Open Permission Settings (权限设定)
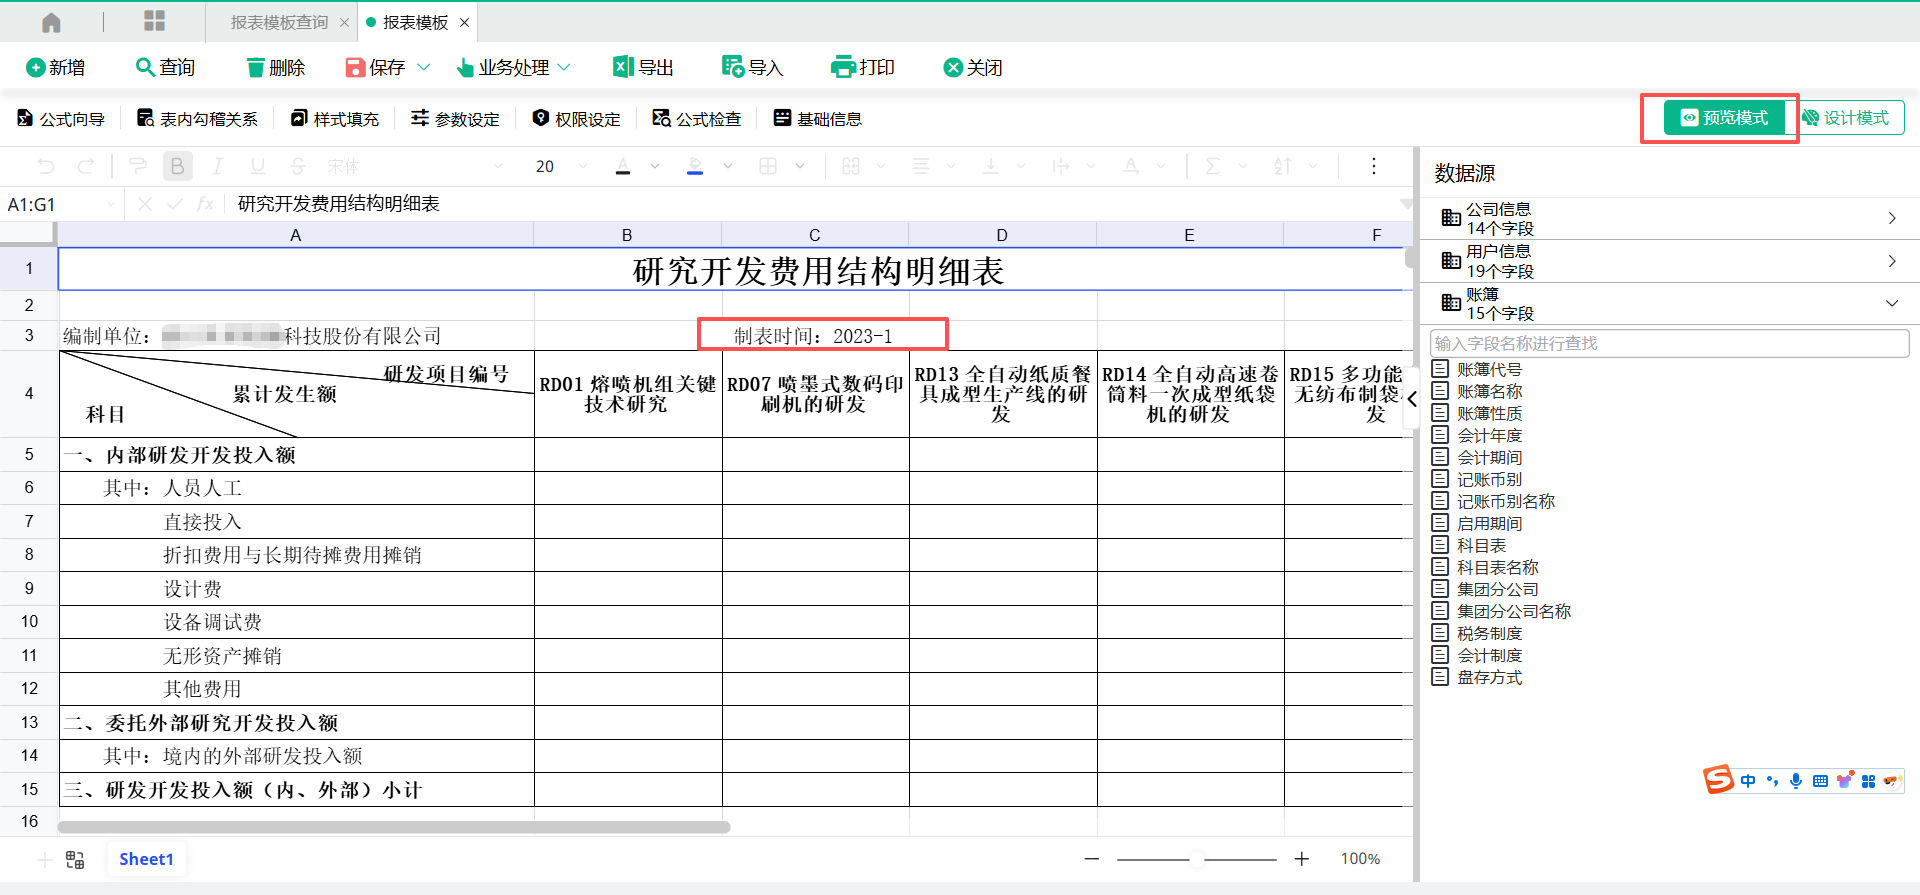The width and height of the screenshot is (1920, 895). pos(577,119)
